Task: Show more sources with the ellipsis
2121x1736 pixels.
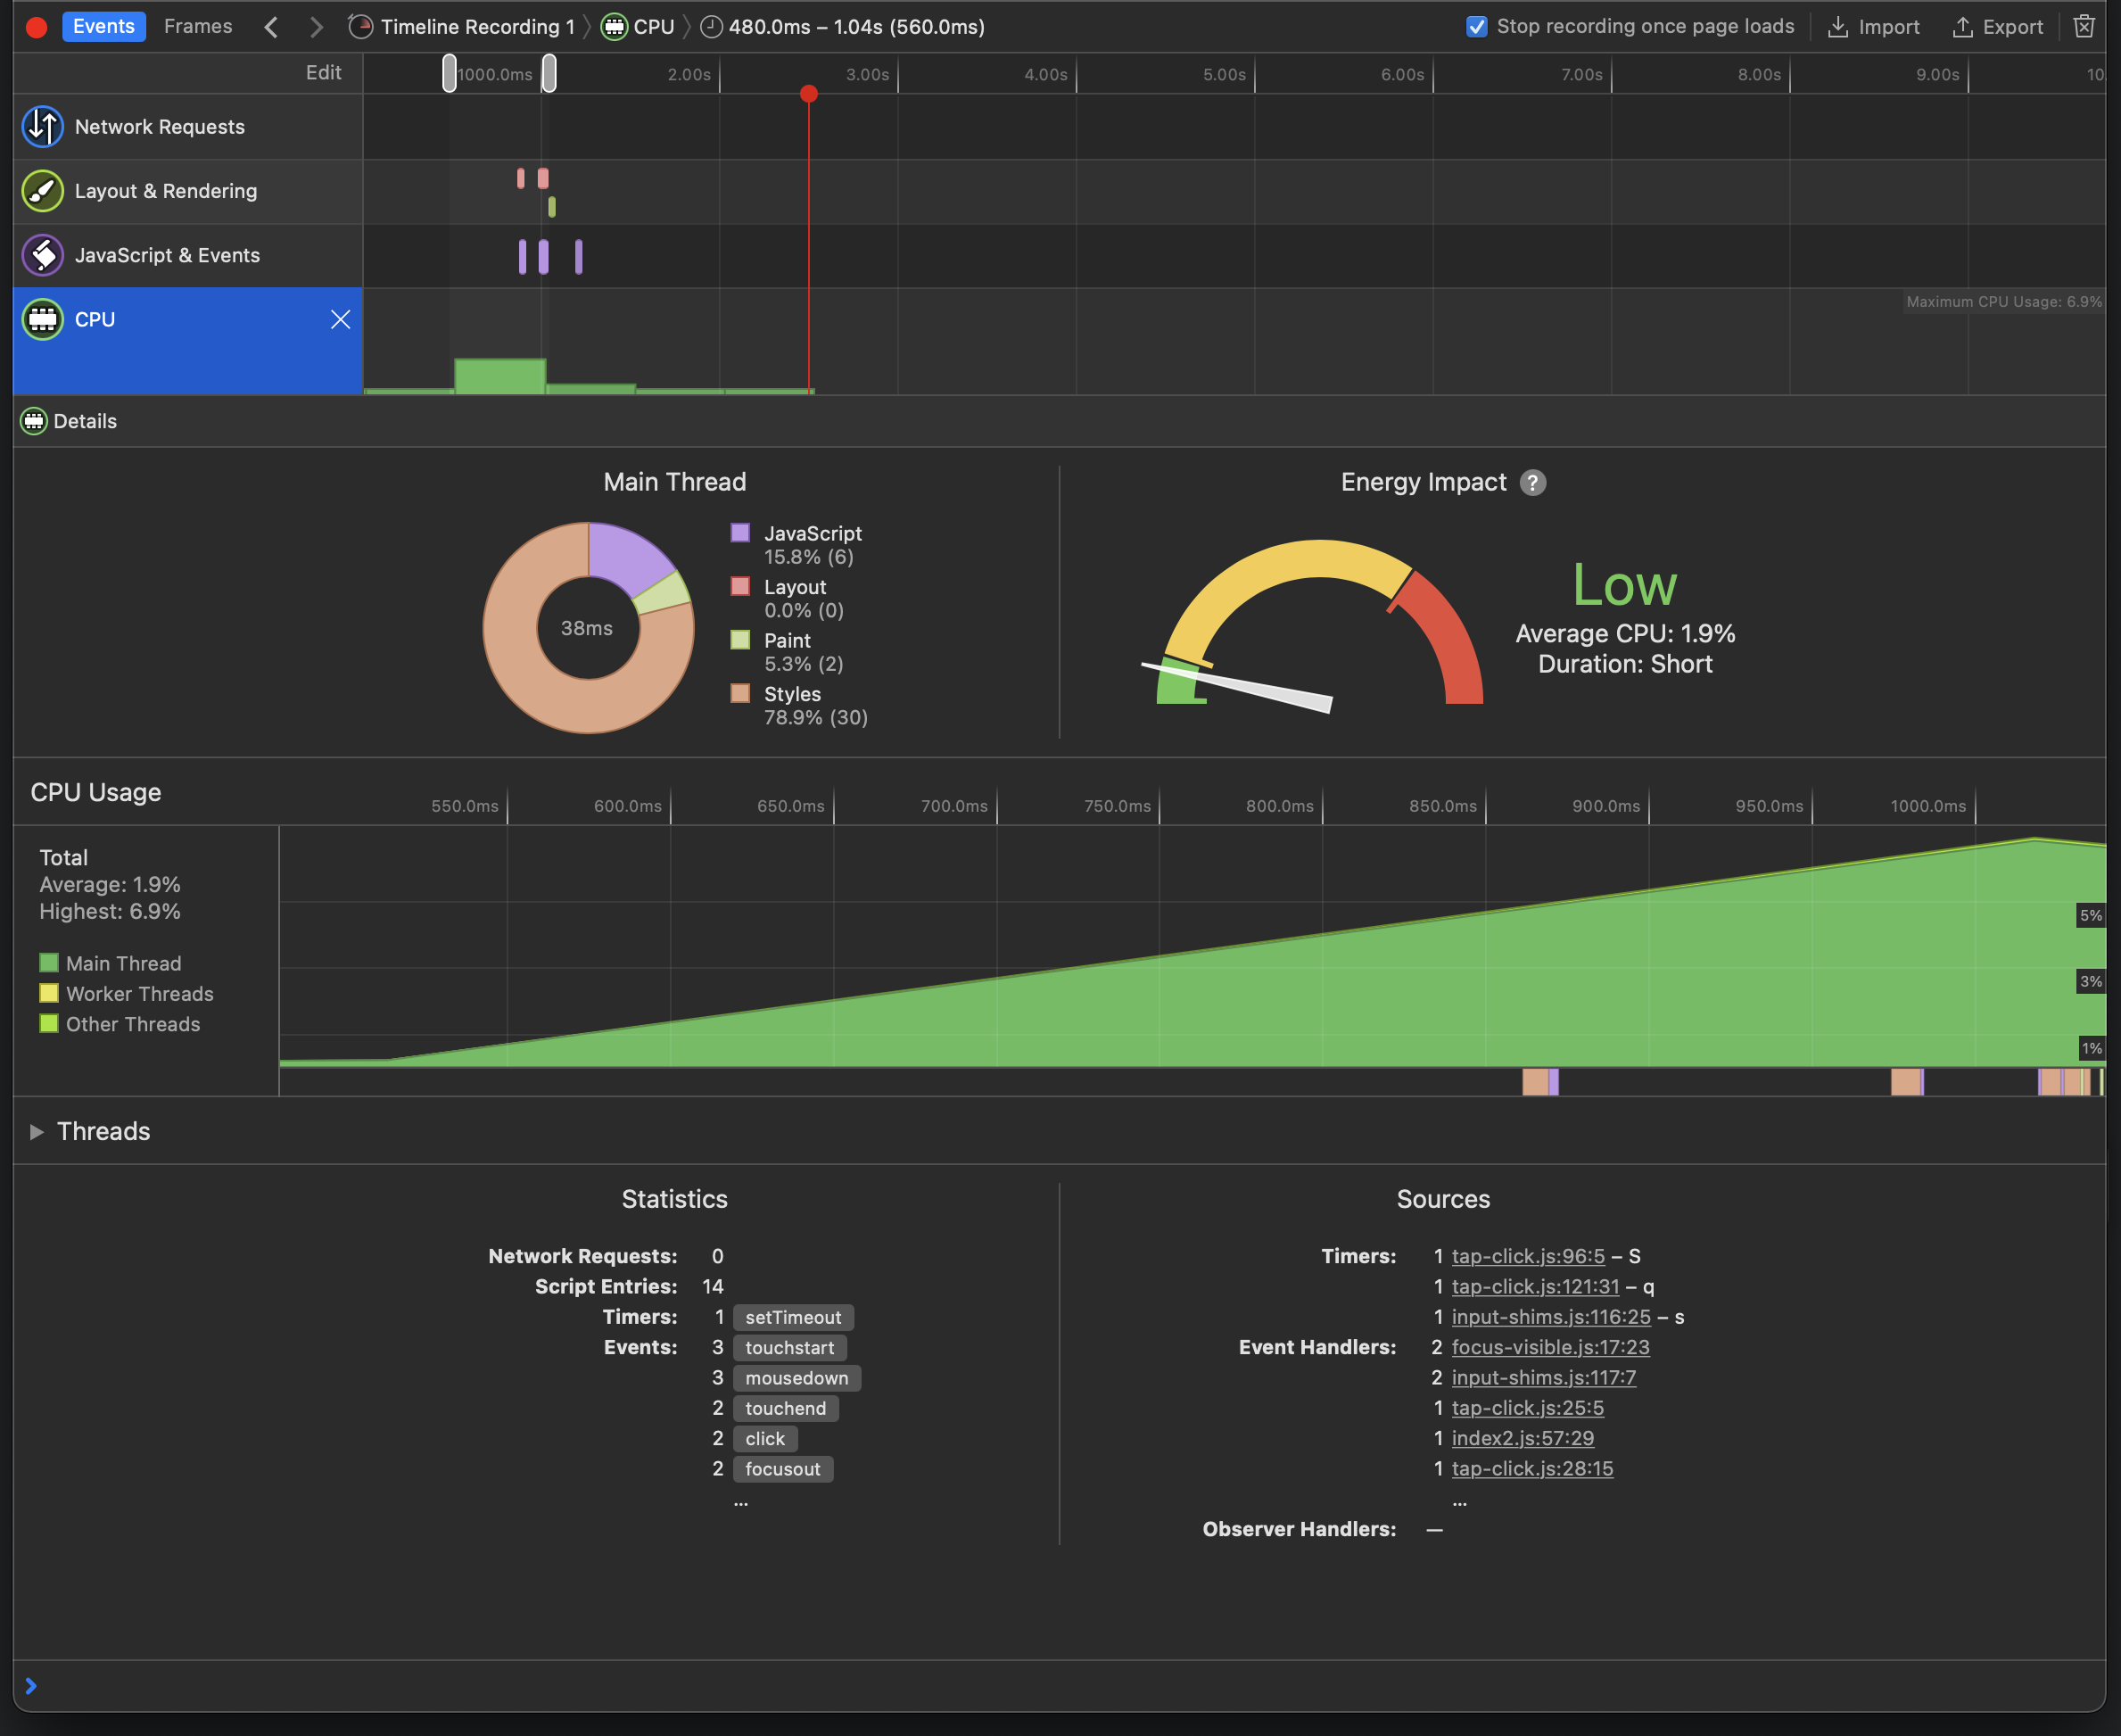Action: click(1460, 1501)
